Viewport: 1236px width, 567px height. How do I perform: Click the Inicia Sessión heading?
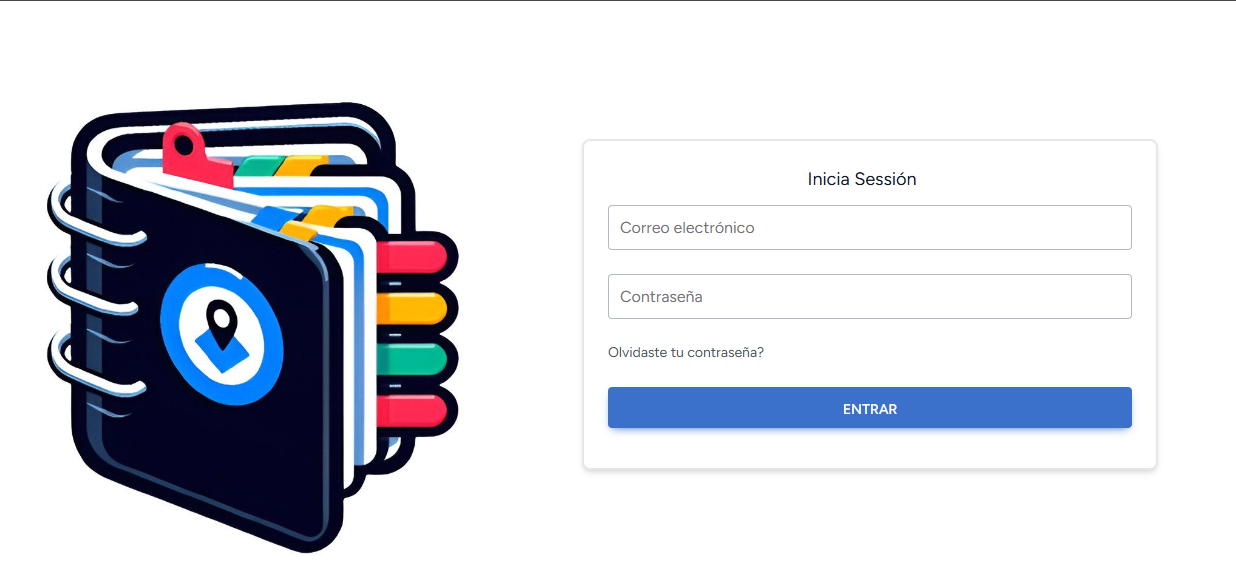pyautogui.click(x=862, y=180)
